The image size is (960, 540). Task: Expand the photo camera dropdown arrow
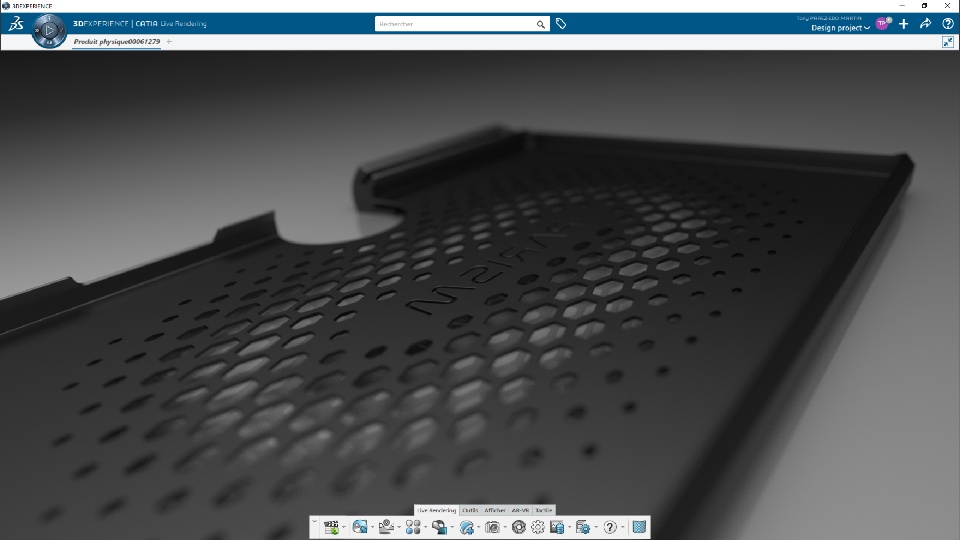point(505,528)
